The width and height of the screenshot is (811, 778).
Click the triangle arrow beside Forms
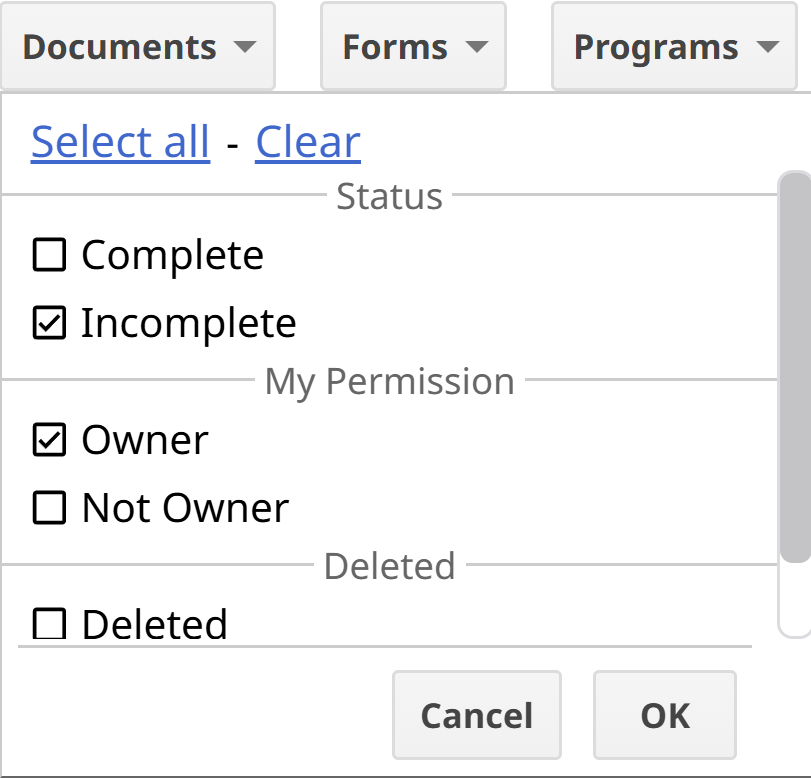click(x=477, y=47)
